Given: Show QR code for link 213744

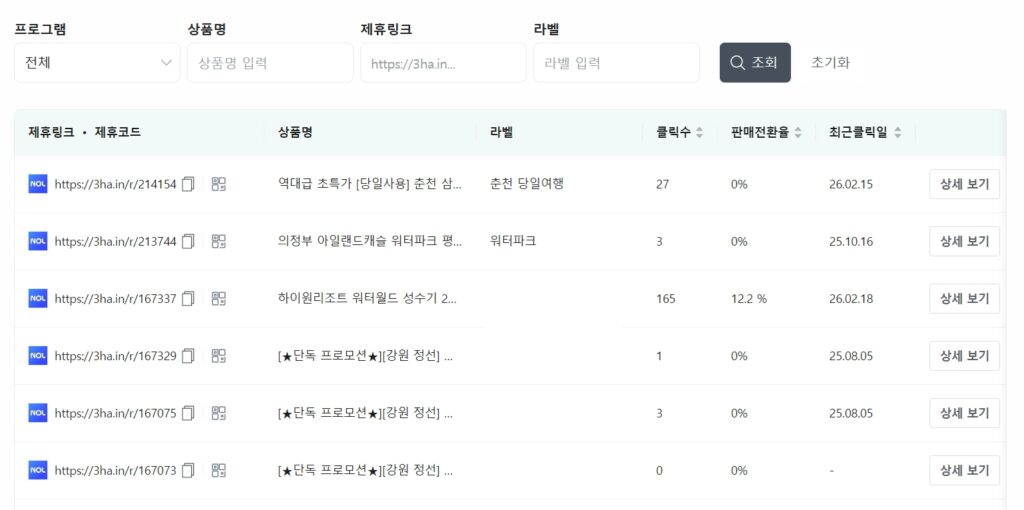Looking at the screenshot, I should 219,241.
